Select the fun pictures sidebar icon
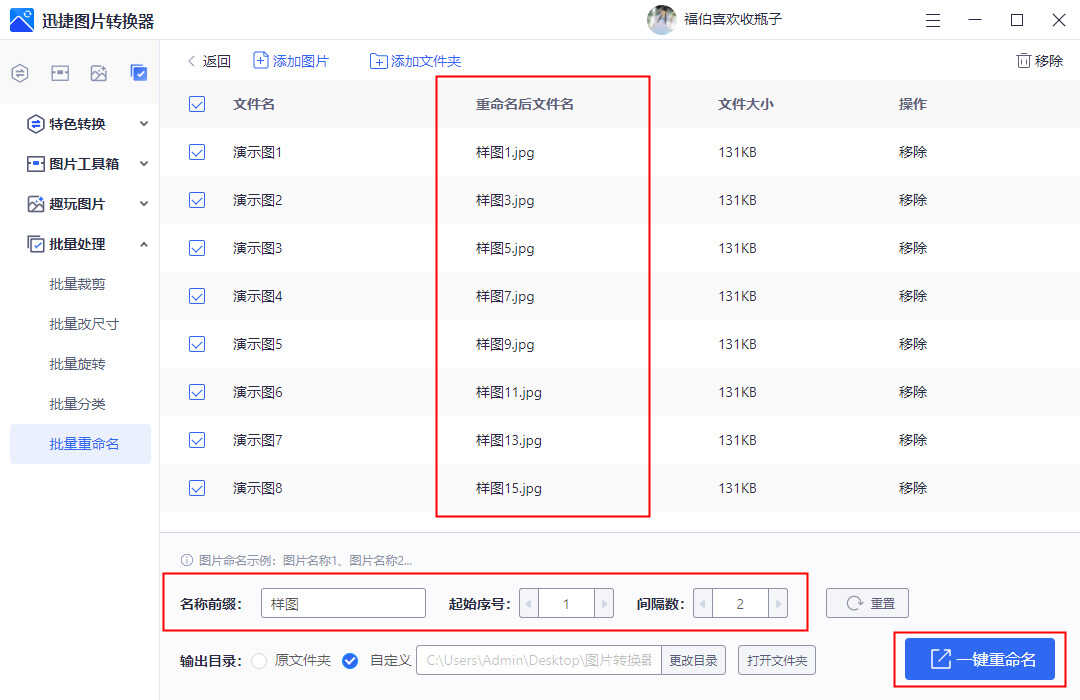Viewport: 1080px width, 700px height. (98, 73)
